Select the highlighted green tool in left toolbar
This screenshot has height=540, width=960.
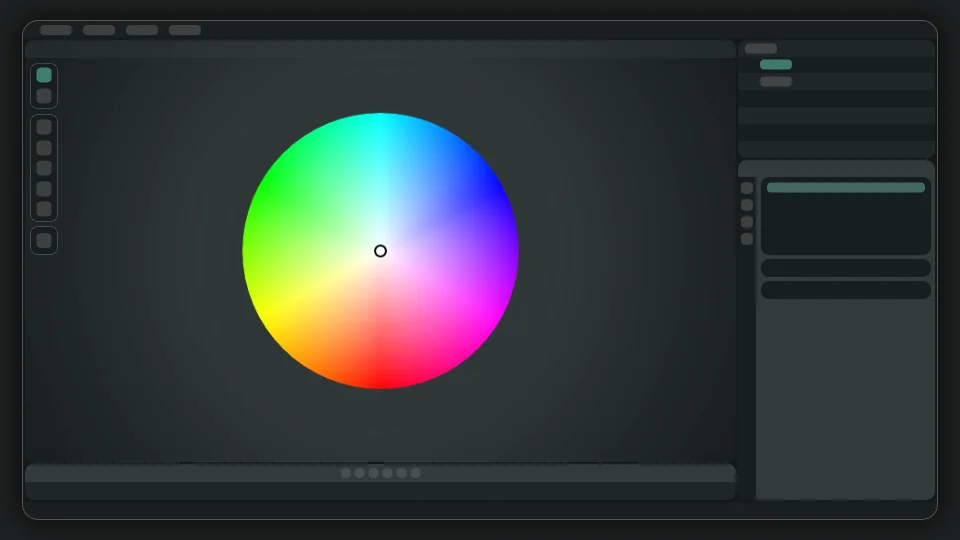(x=44, y=75)
